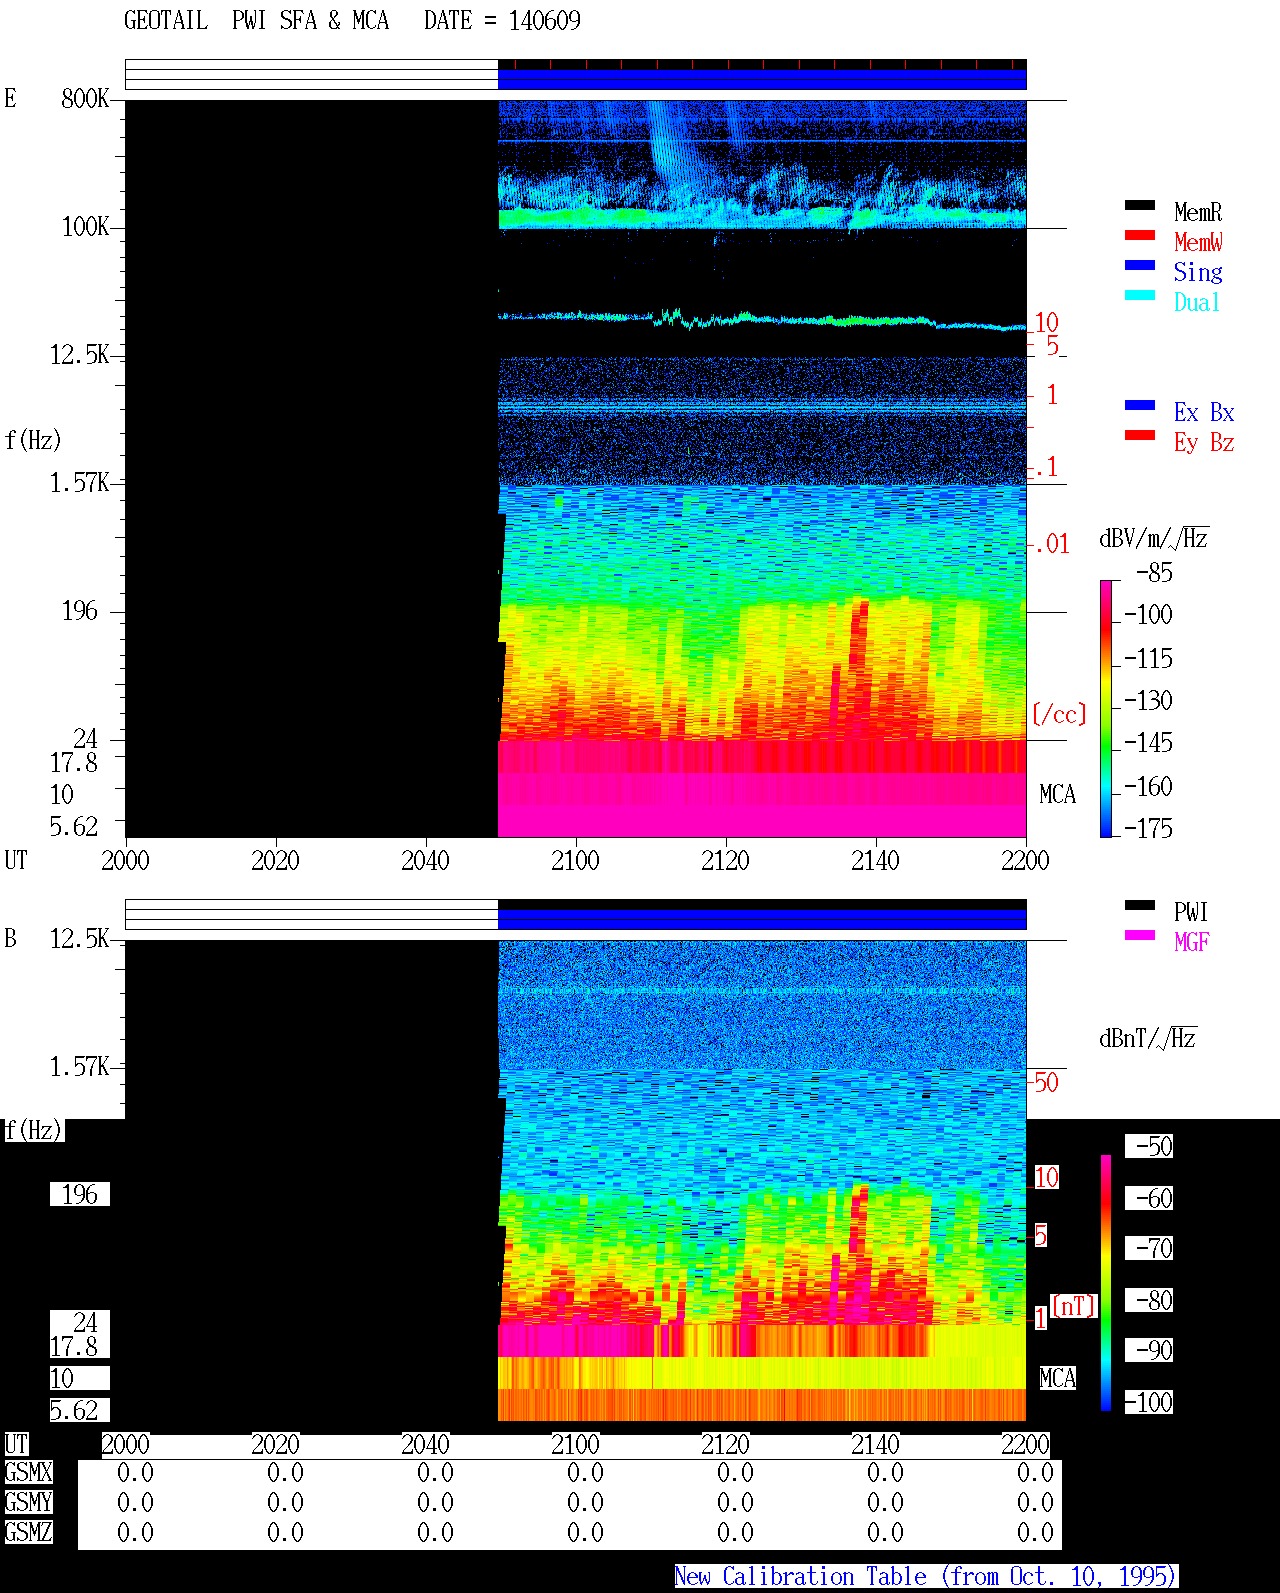
Task: Click the -130 color bar tick label
Action: click(x=1148, y=700)
